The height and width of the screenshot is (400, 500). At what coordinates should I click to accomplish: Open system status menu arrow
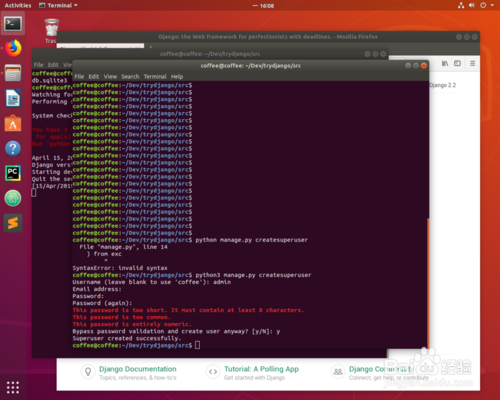click(x=492, y=5)
